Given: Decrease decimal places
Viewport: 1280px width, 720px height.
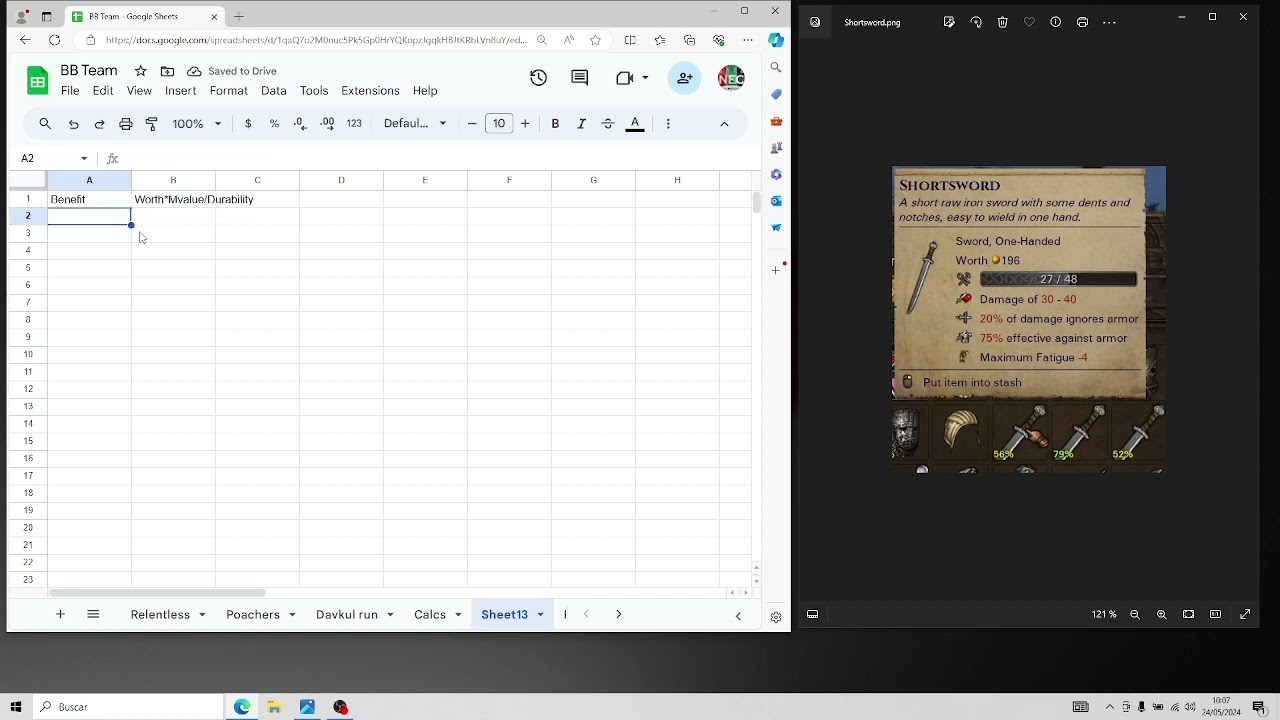Looking at the screenshot, I should pyautogui.click(x=300, y=124).
